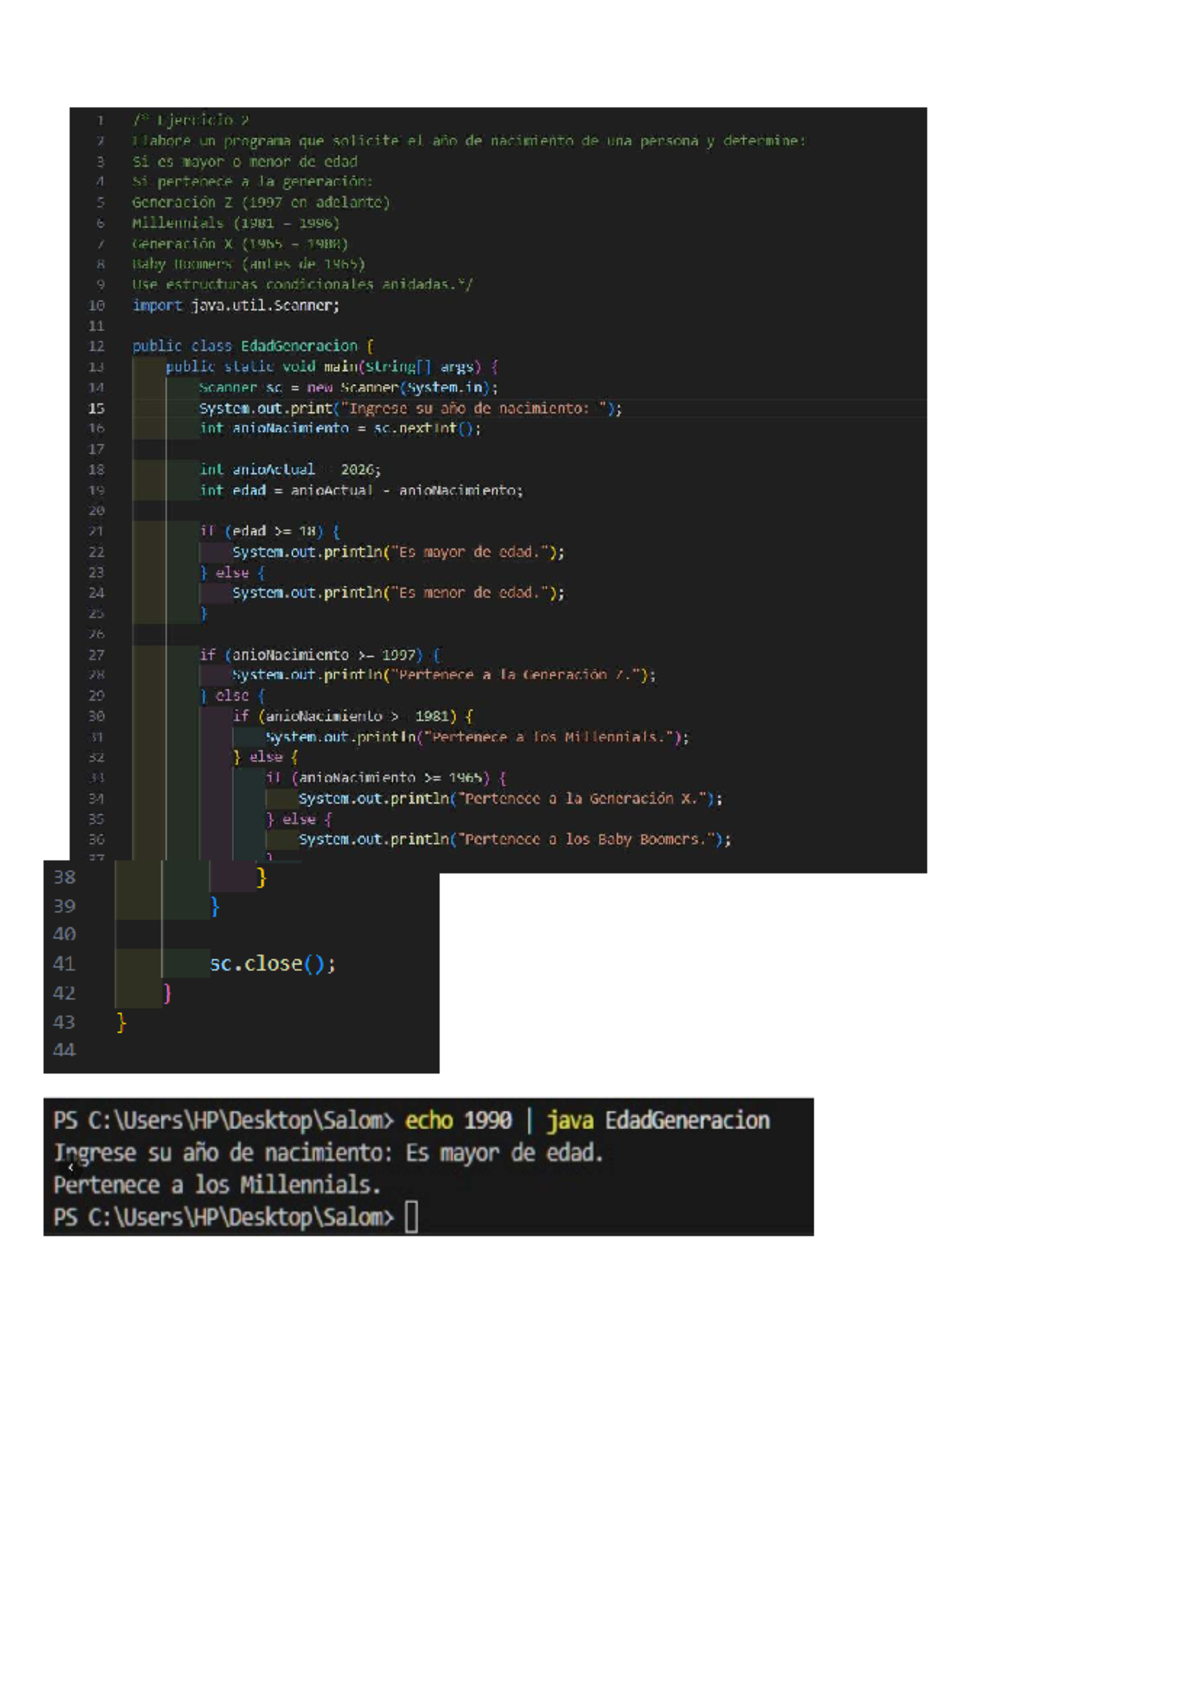1200x1696 pixels.
Task: Click the "import java.util.Scanner;" line
Action: [x=236, y=305]
